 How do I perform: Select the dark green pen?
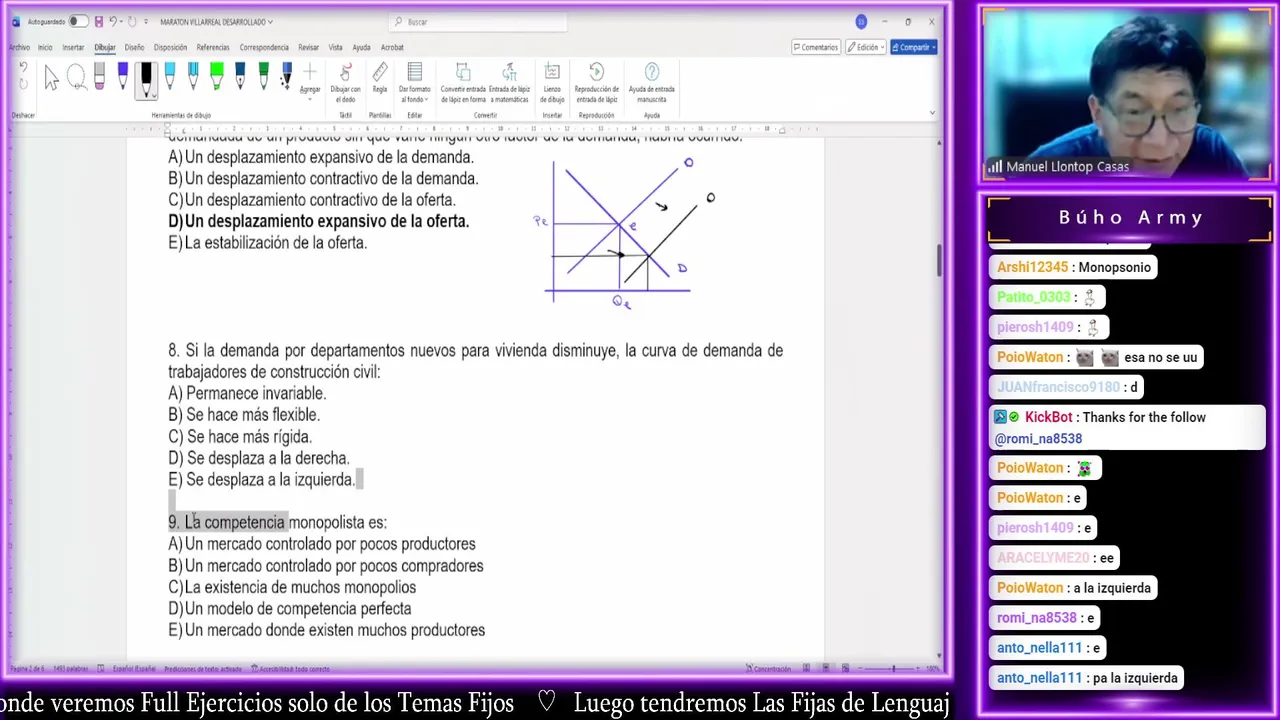pos(263,78)
